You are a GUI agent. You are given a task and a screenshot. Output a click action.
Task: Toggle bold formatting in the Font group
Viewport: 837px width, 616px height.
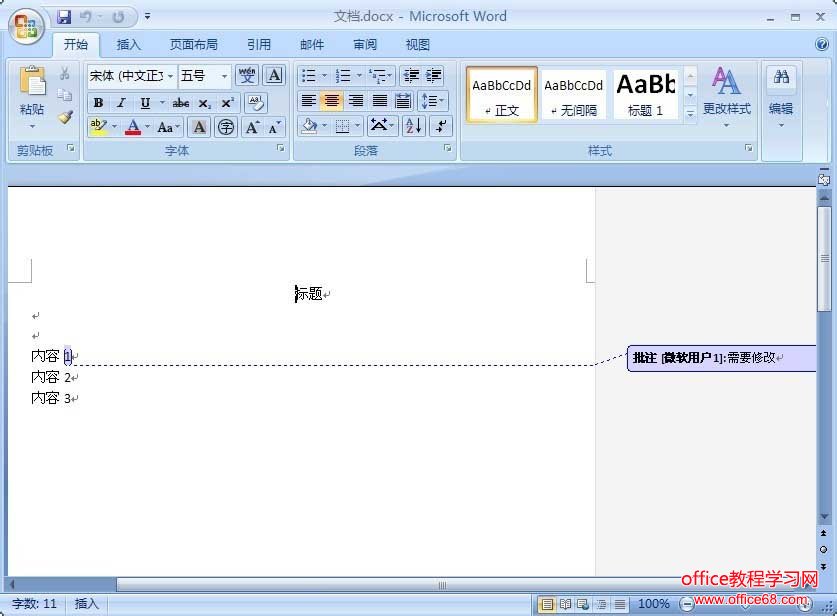pyautogui.click(x=99, y=102)
